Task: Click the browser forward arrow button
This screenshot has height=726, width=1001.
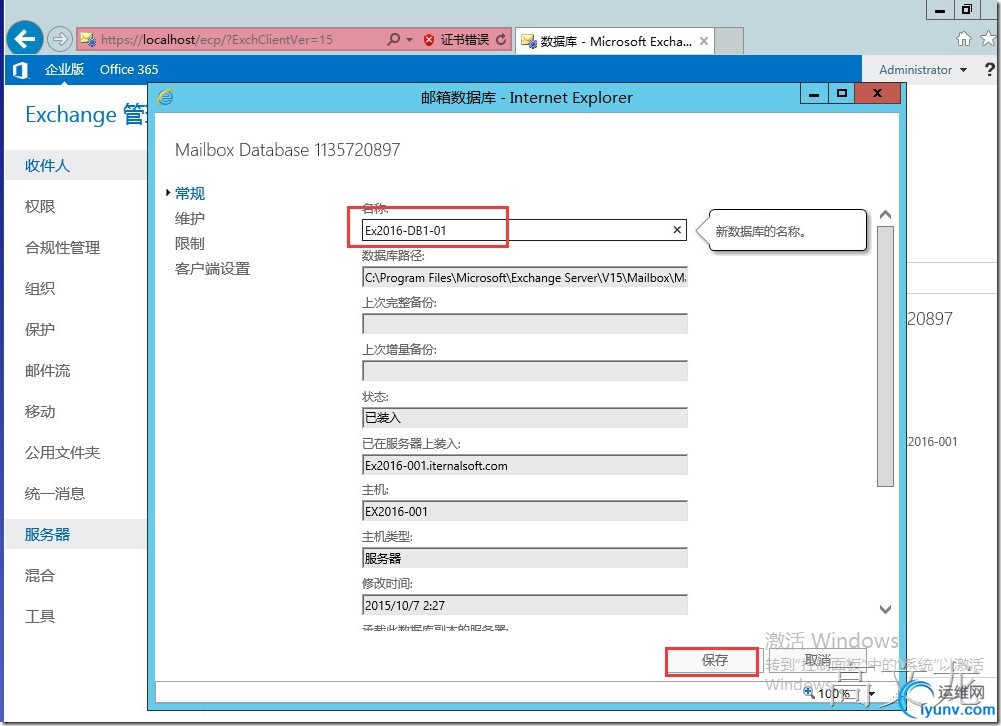Action: click(59, 39)
